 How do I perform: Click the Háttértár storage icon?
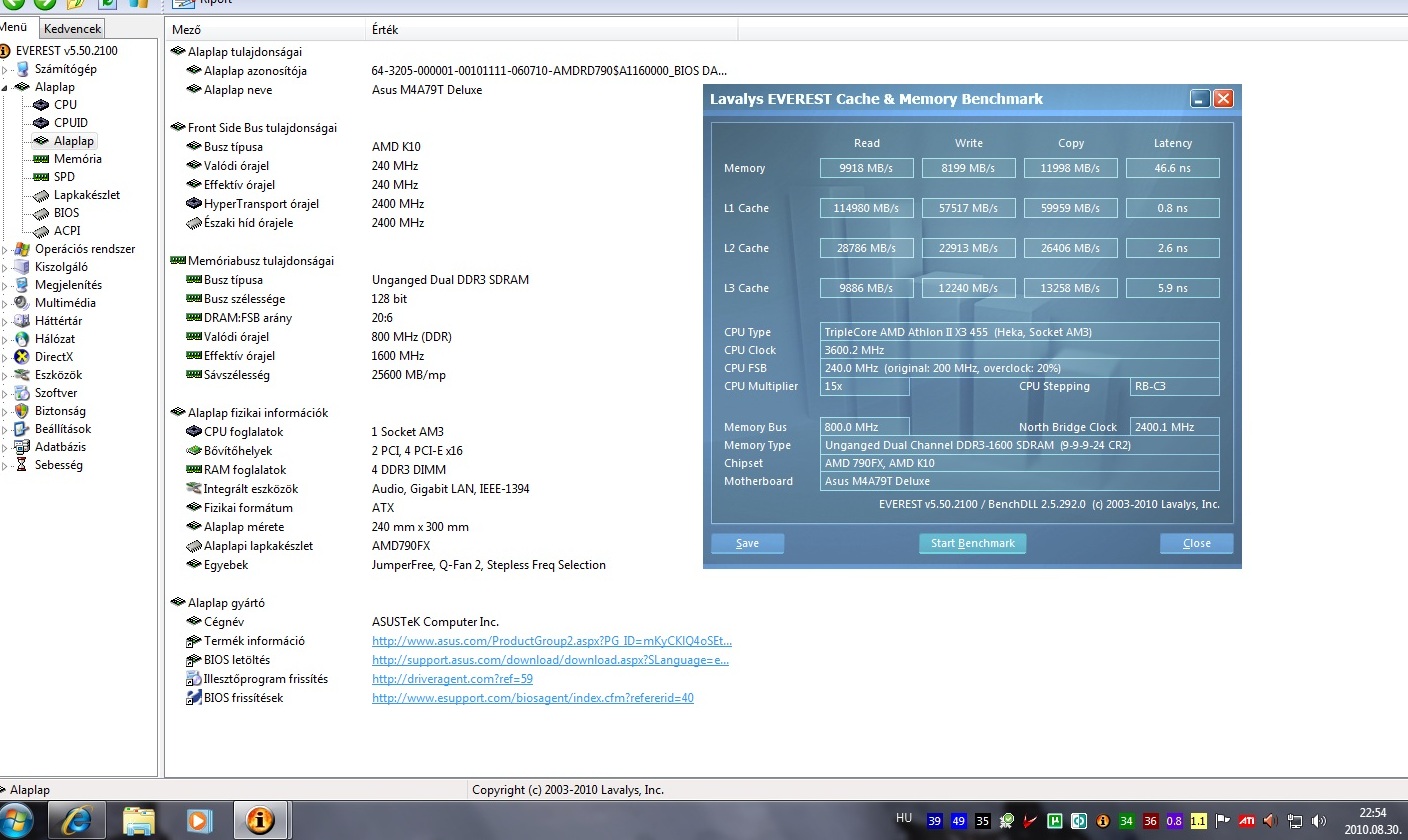click(x=23, y=321)
